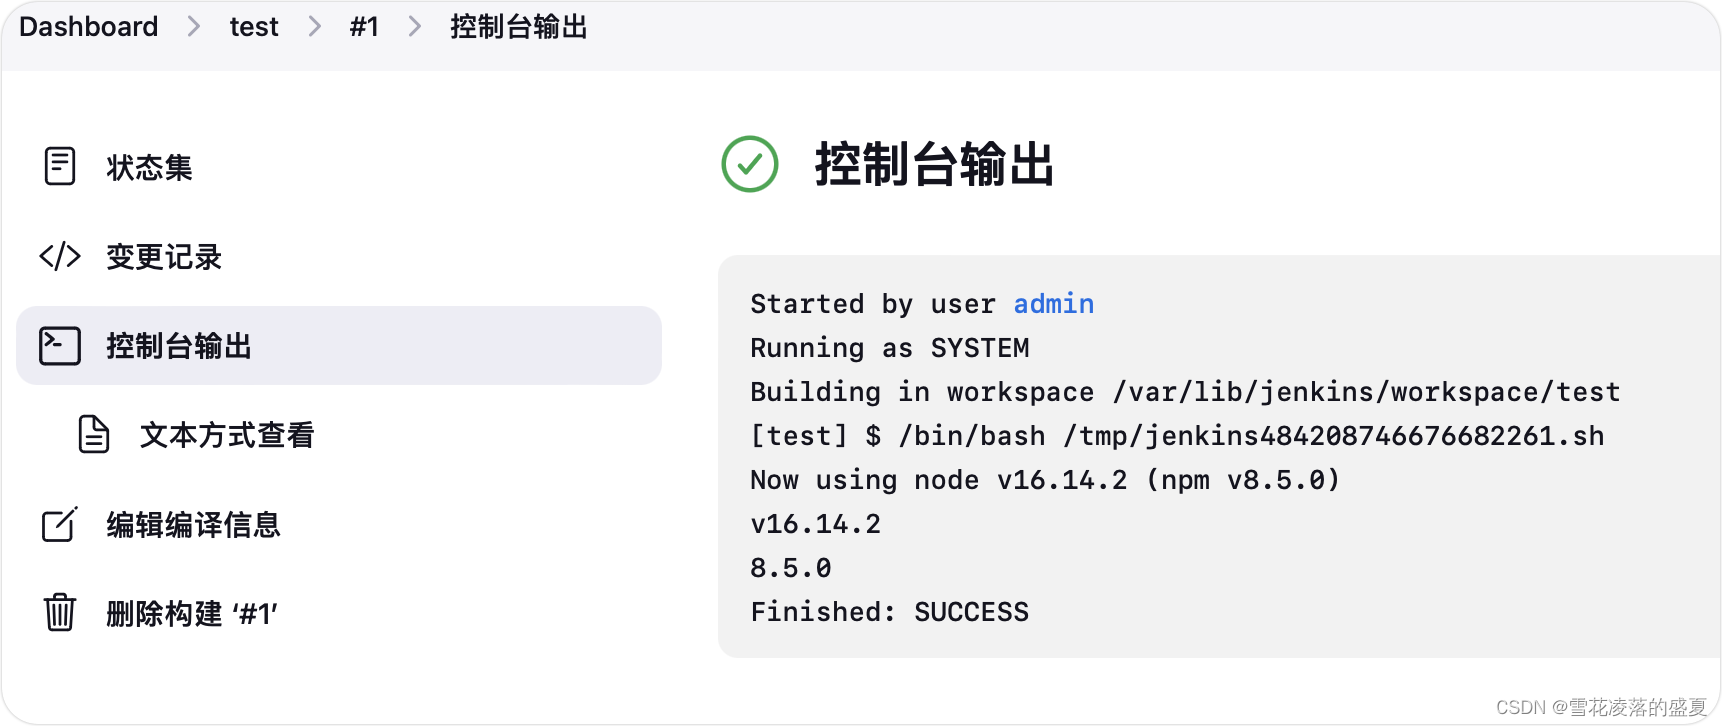Click the 'Running as SYSTEM' console line
The image size is (1722, 726).
890,348
